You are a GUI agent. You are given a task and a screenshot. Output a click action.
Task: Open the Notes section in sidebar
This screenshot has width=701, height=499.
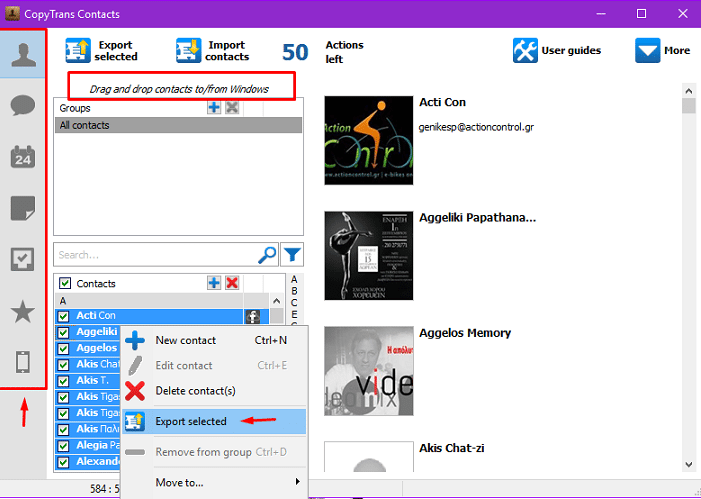(23, 208)
